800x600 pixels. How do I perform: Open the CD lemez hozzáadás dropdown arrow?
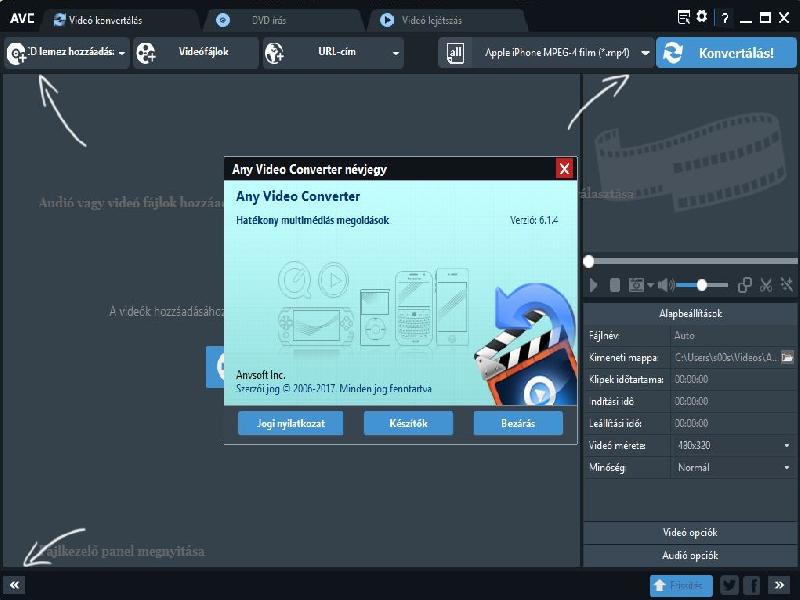122,53
